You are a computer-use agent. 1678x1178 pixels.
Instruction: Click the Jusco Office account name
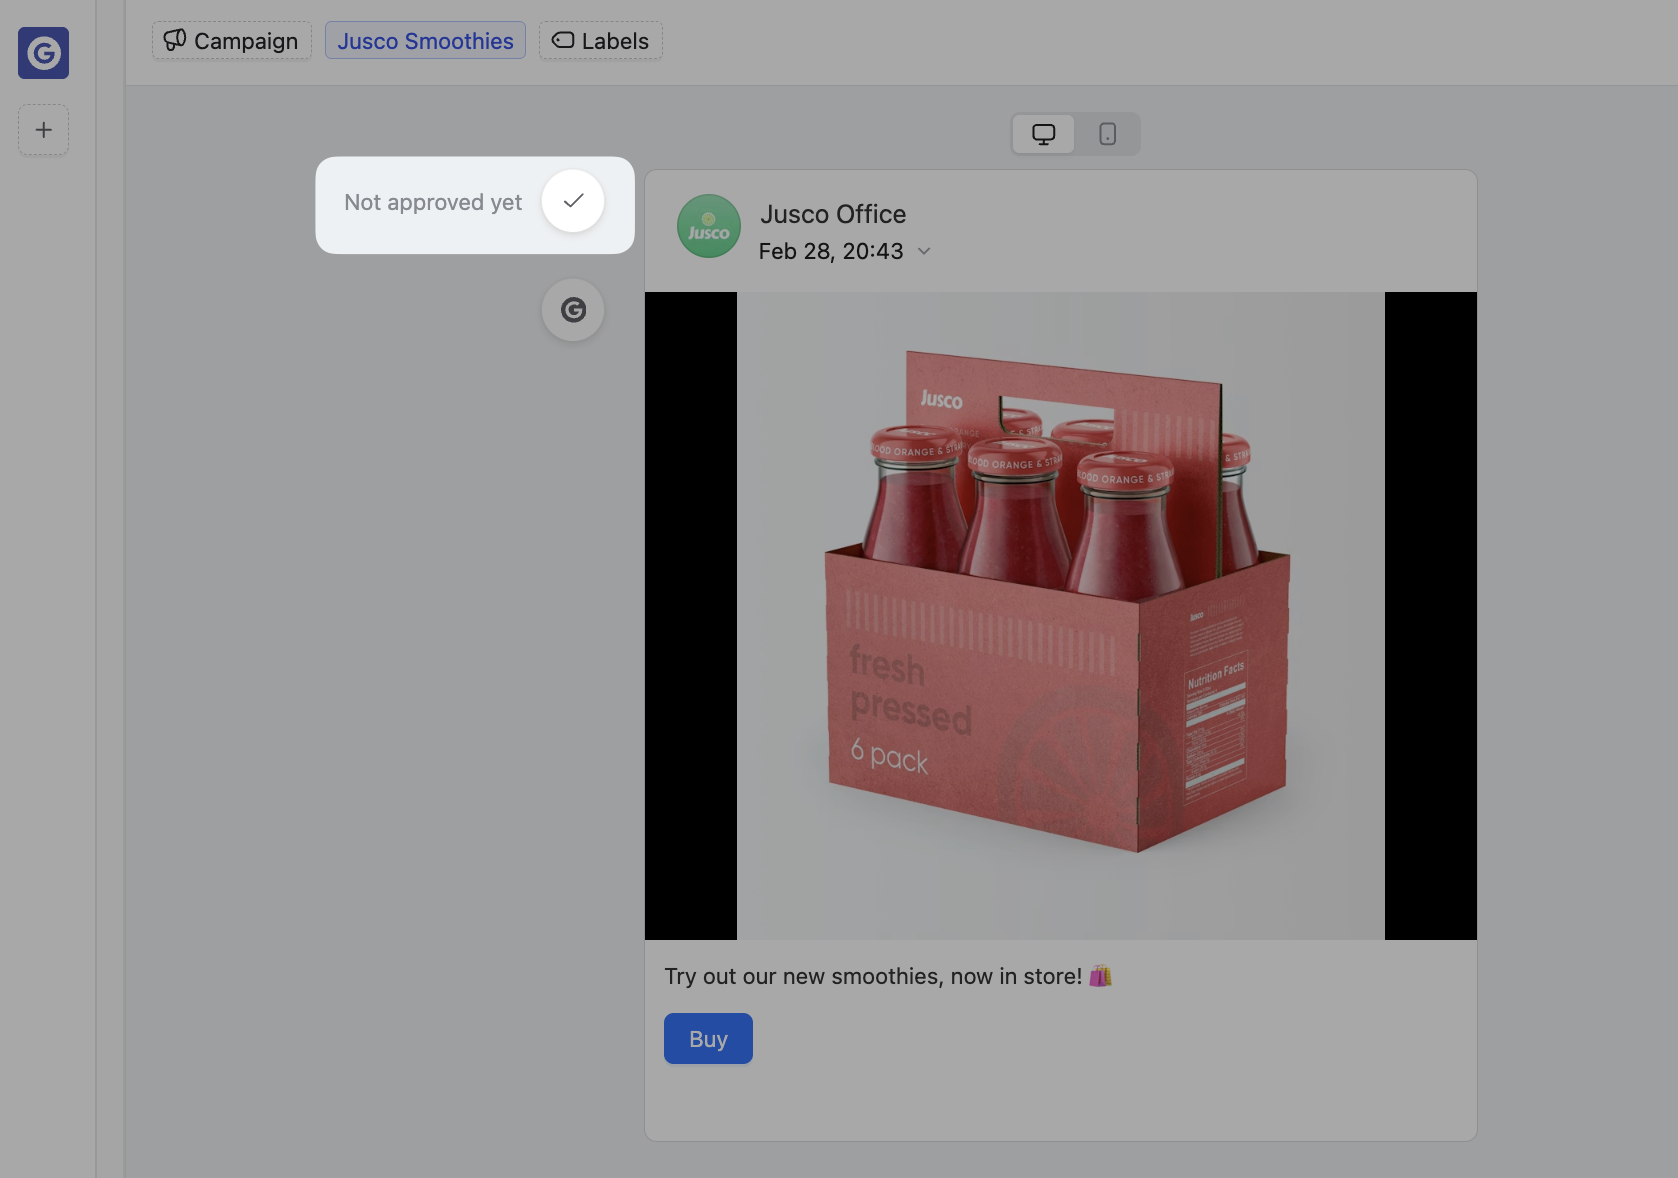click(833, 214)
